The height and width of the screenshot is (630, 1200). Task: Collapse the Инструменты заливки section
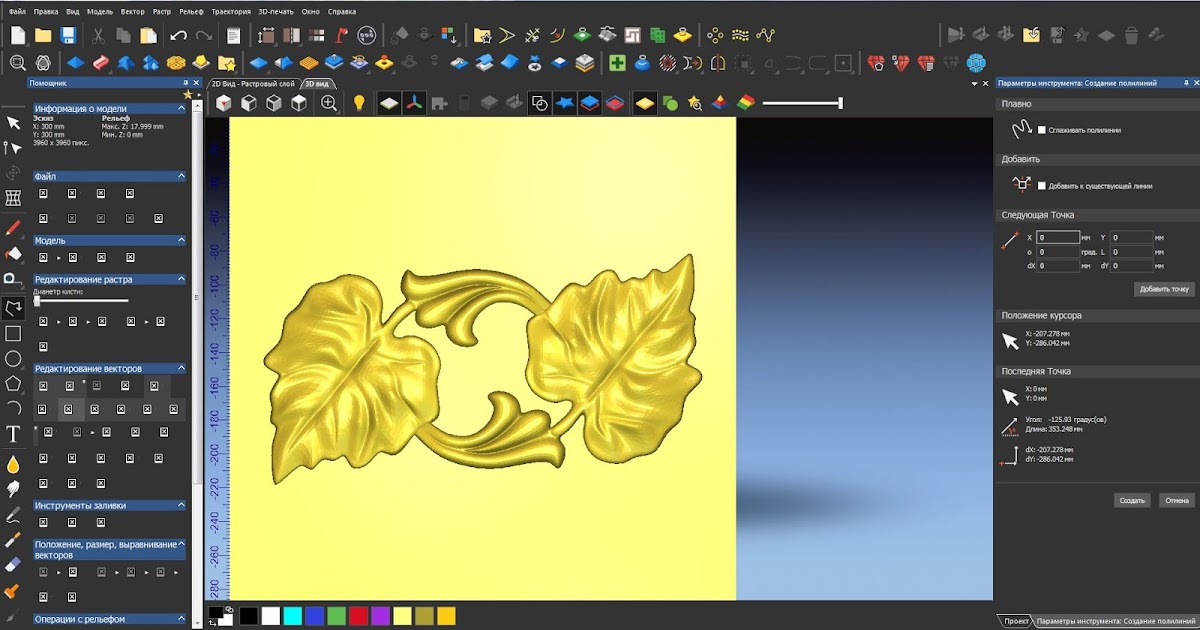click(181, 505)
